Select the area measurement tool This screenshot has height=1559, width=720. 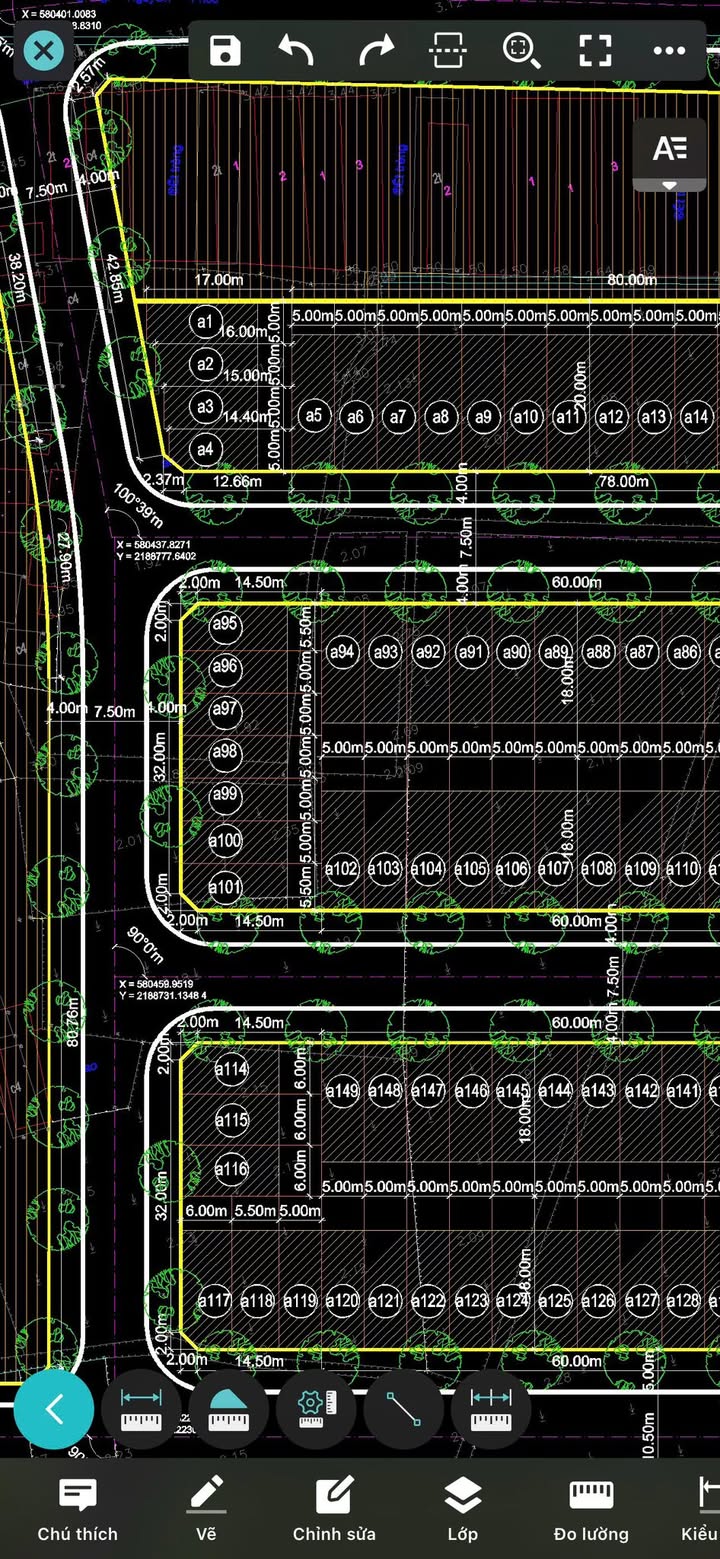(228, 1409)
